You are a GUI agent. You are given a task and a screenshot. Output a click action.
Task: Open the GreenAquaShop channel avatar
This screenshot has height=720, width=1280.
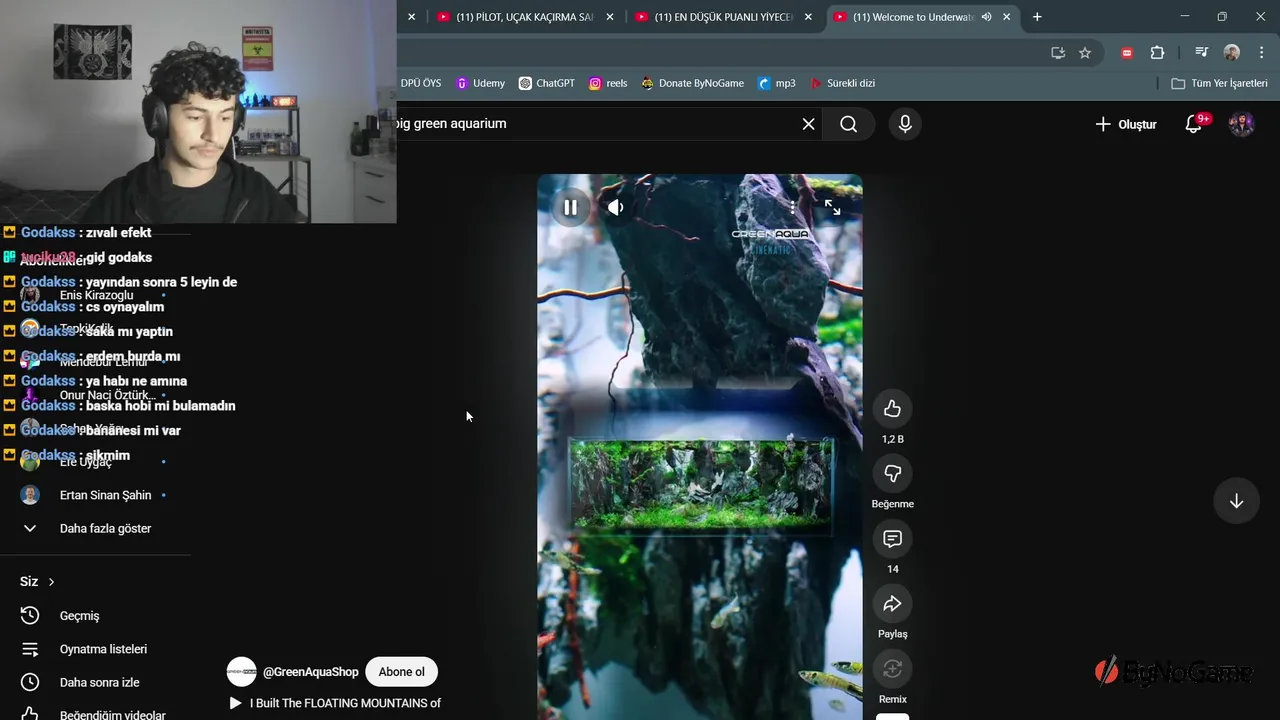(x=241, y=672)
